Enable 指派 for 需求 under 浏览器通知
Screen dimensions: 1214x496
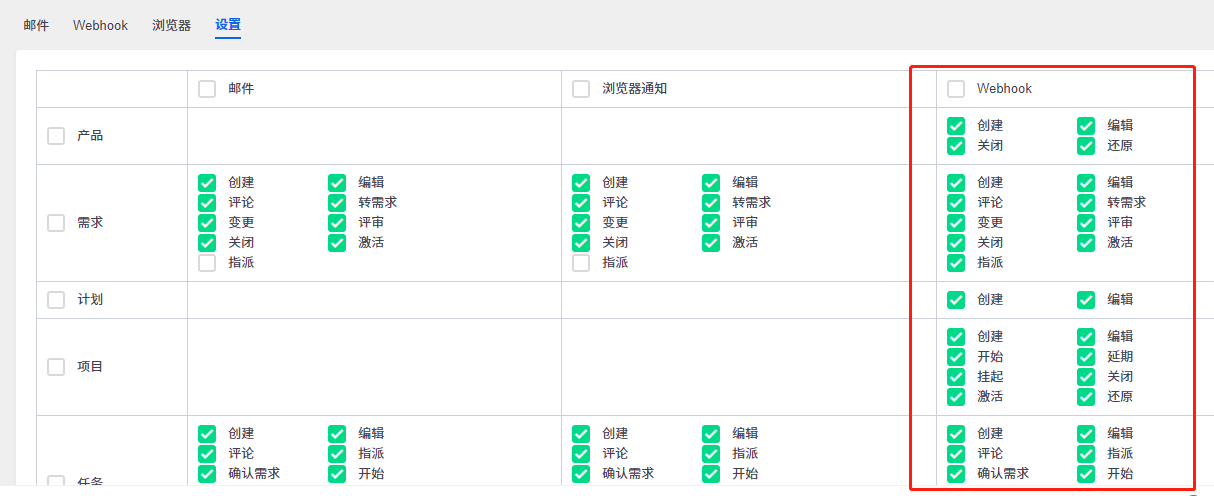click(x=581, y=263)
